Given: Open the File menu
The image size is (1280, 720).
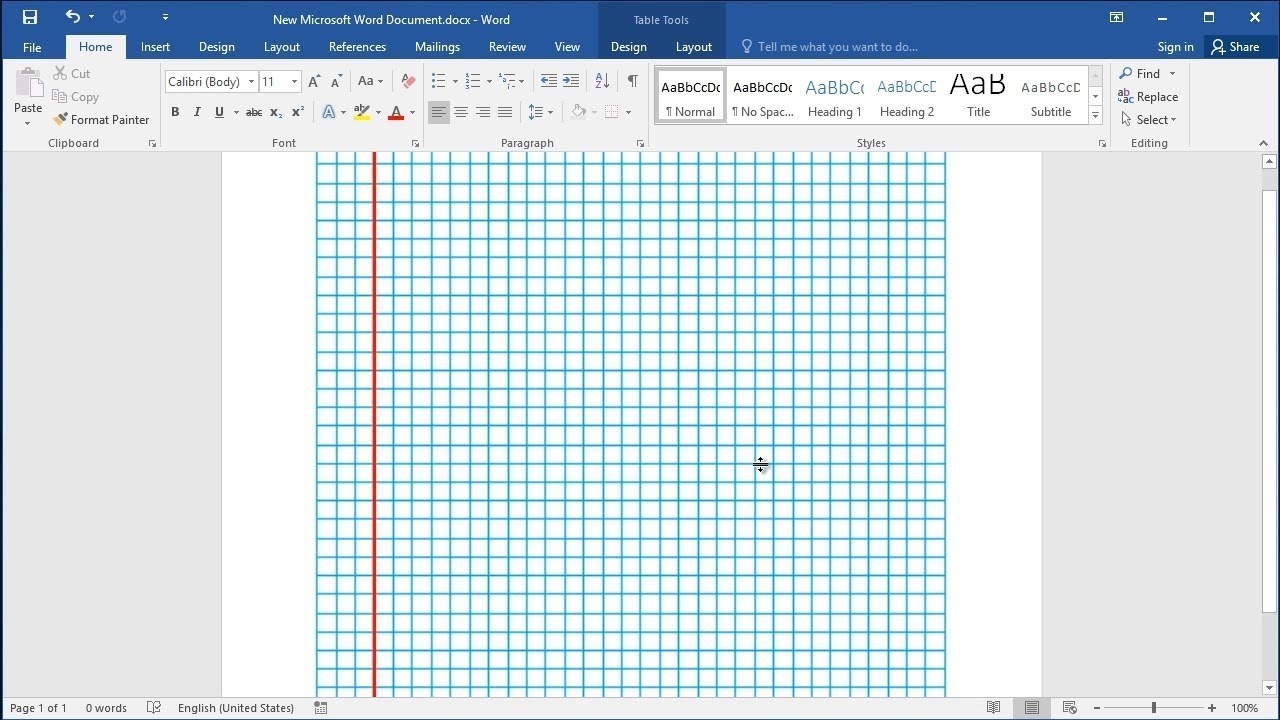Looking at the screenshot, I should (x=32, y=47).
